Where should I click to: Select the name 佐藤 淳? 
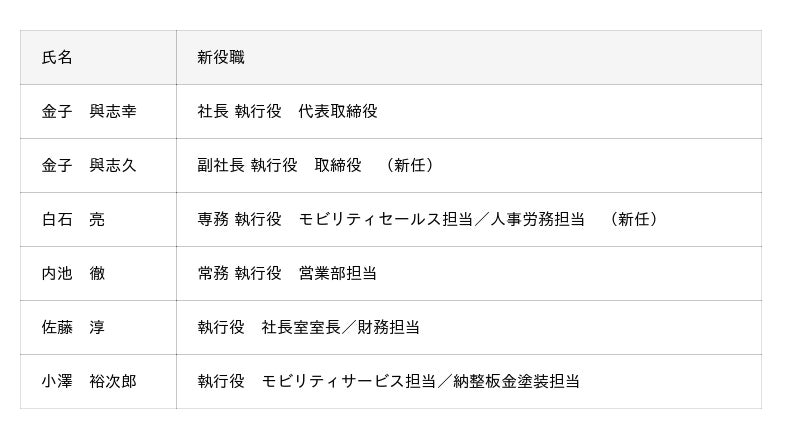tap(73, 328)
